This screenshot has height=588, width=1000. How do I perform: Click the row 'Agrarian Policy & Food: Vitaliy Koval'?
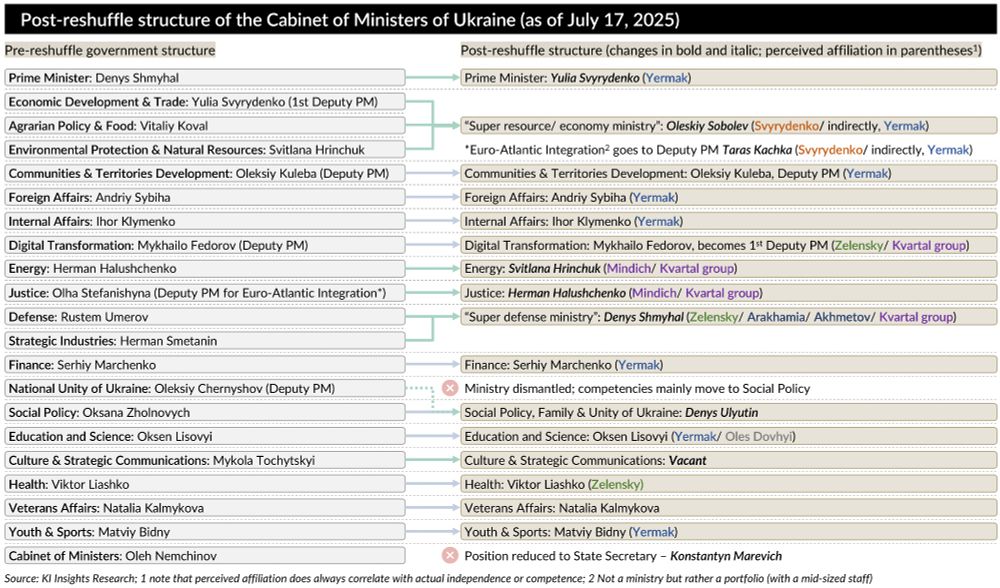point(205,126)
